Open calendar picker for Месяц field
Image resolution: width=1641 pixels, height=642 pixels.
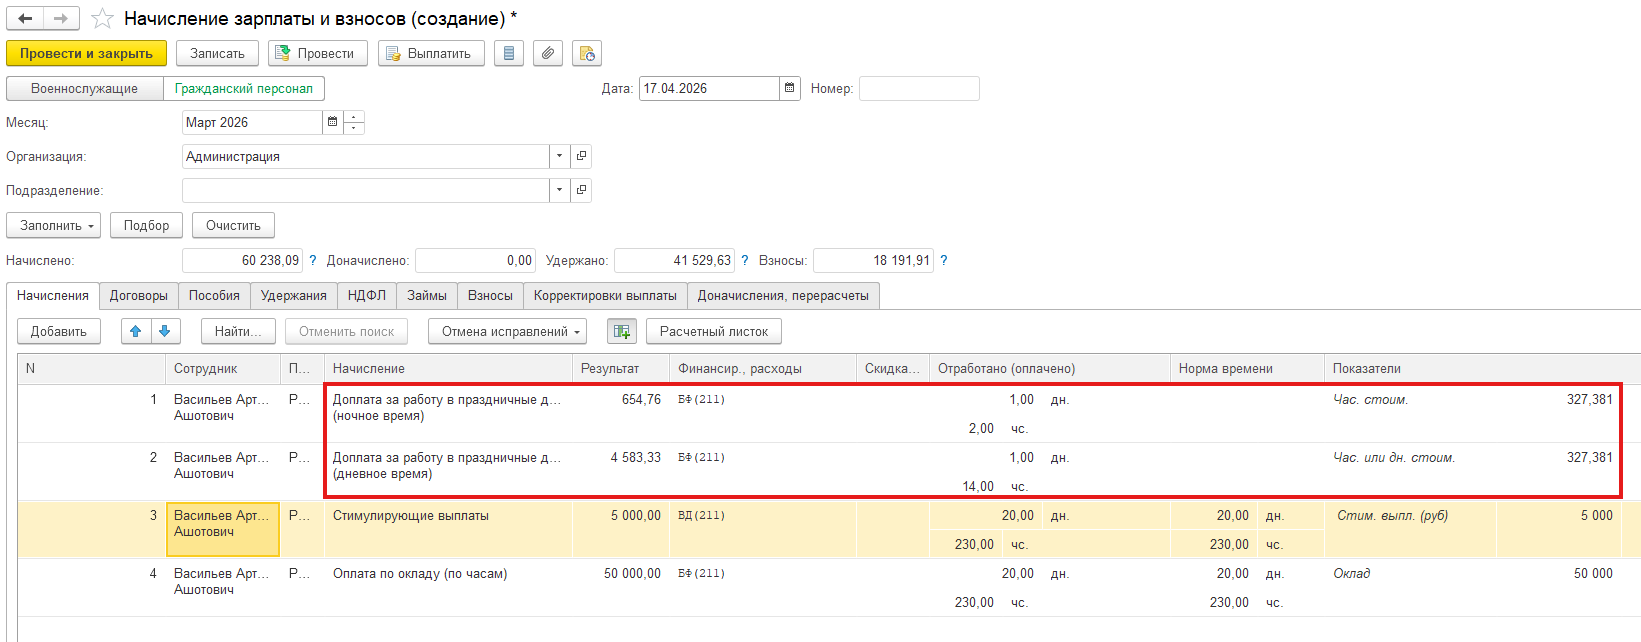coord(333,122)
